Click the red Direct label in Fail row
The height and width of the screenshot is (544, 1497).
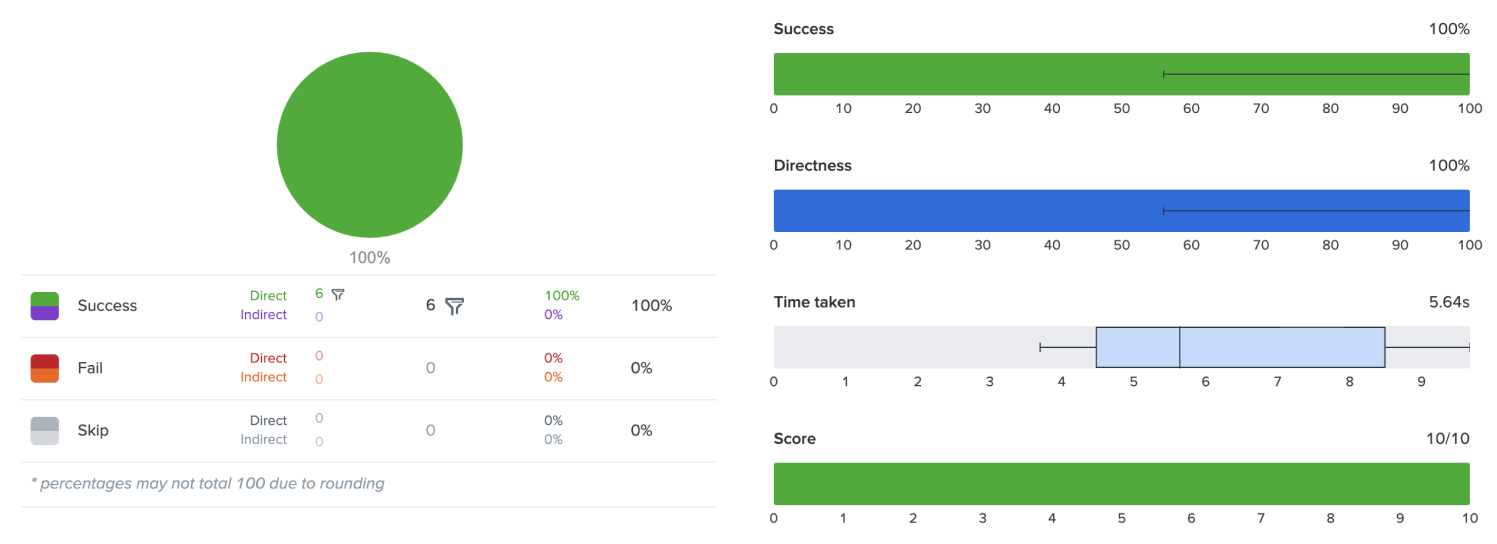(x=268, y=358)
